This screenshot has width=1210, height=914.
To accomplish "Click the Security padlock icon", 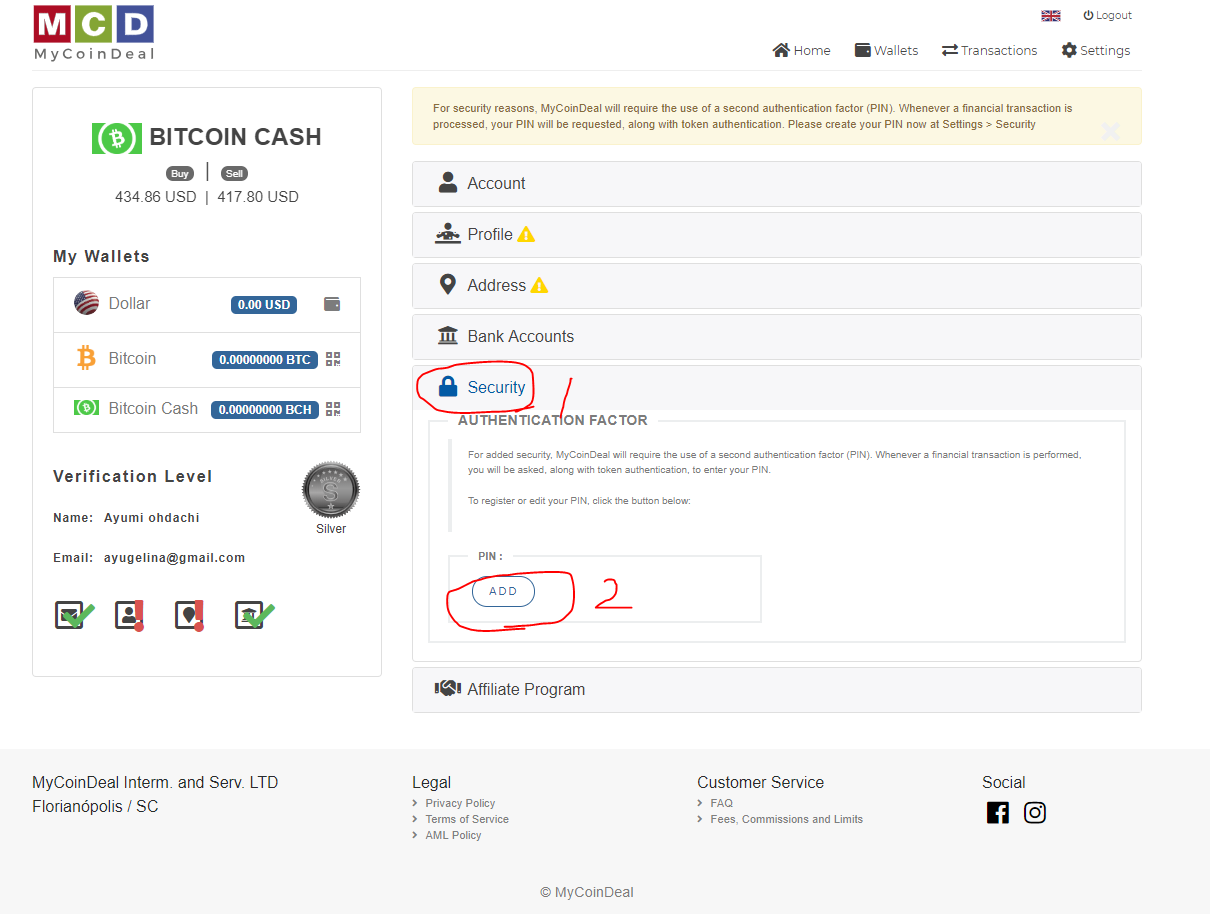I will click(448, 387).
